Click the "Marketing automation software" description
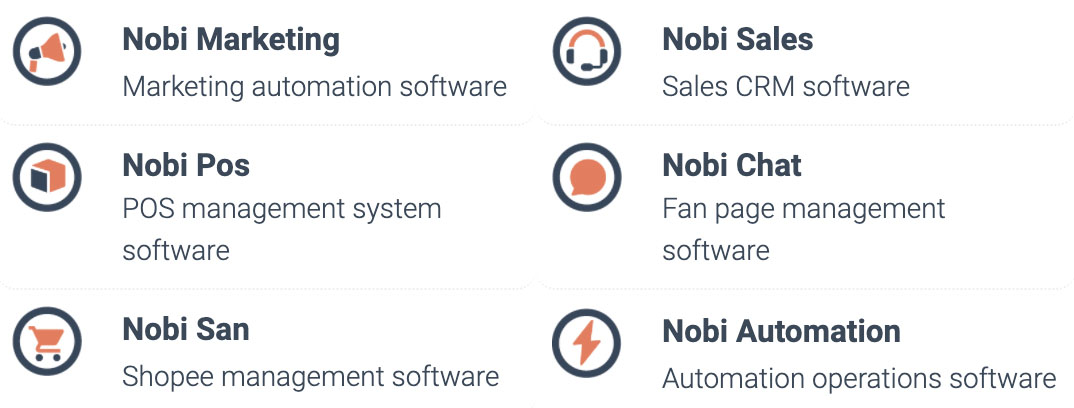Viewport: 1074px width, 408px height. pyautogui.click(x=314, y=87)
